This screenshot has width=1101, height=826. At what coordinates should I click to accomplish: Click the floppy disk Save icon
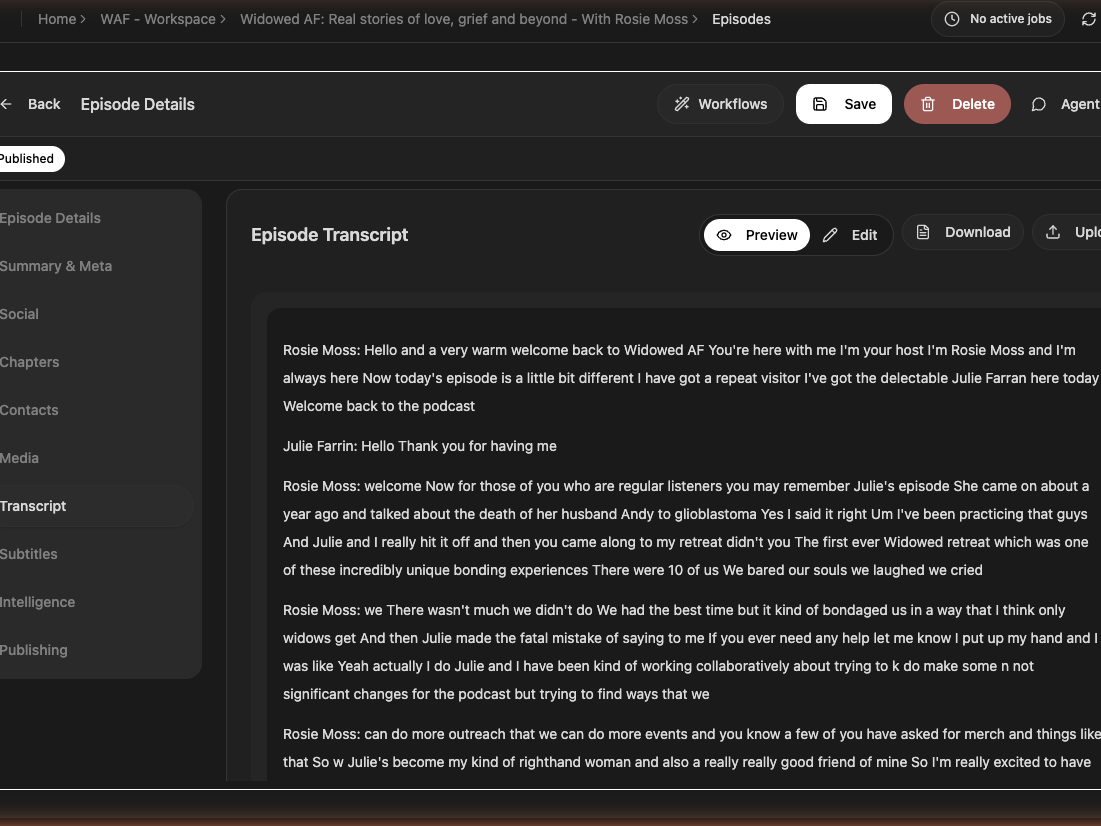point(819,104)
